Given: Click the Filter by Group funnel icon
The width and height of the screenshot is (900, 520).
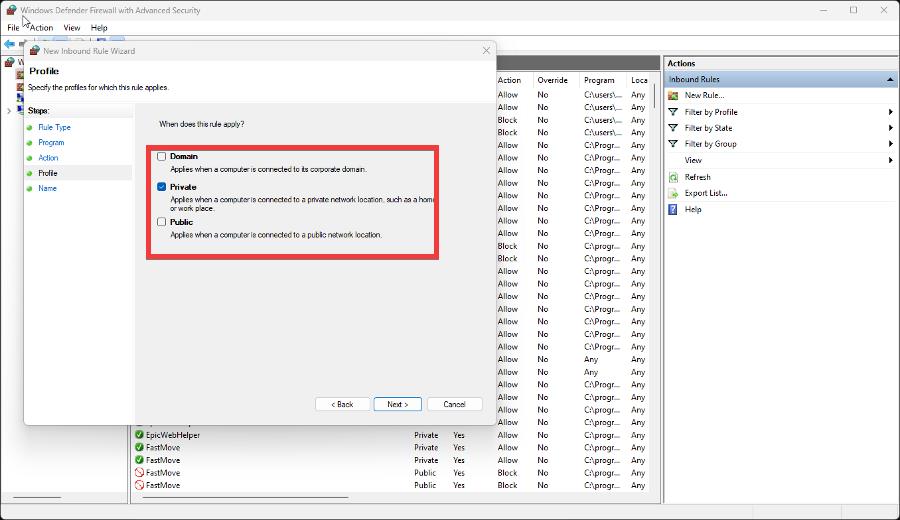Looking at the screenshot, I should click(673, 144).
